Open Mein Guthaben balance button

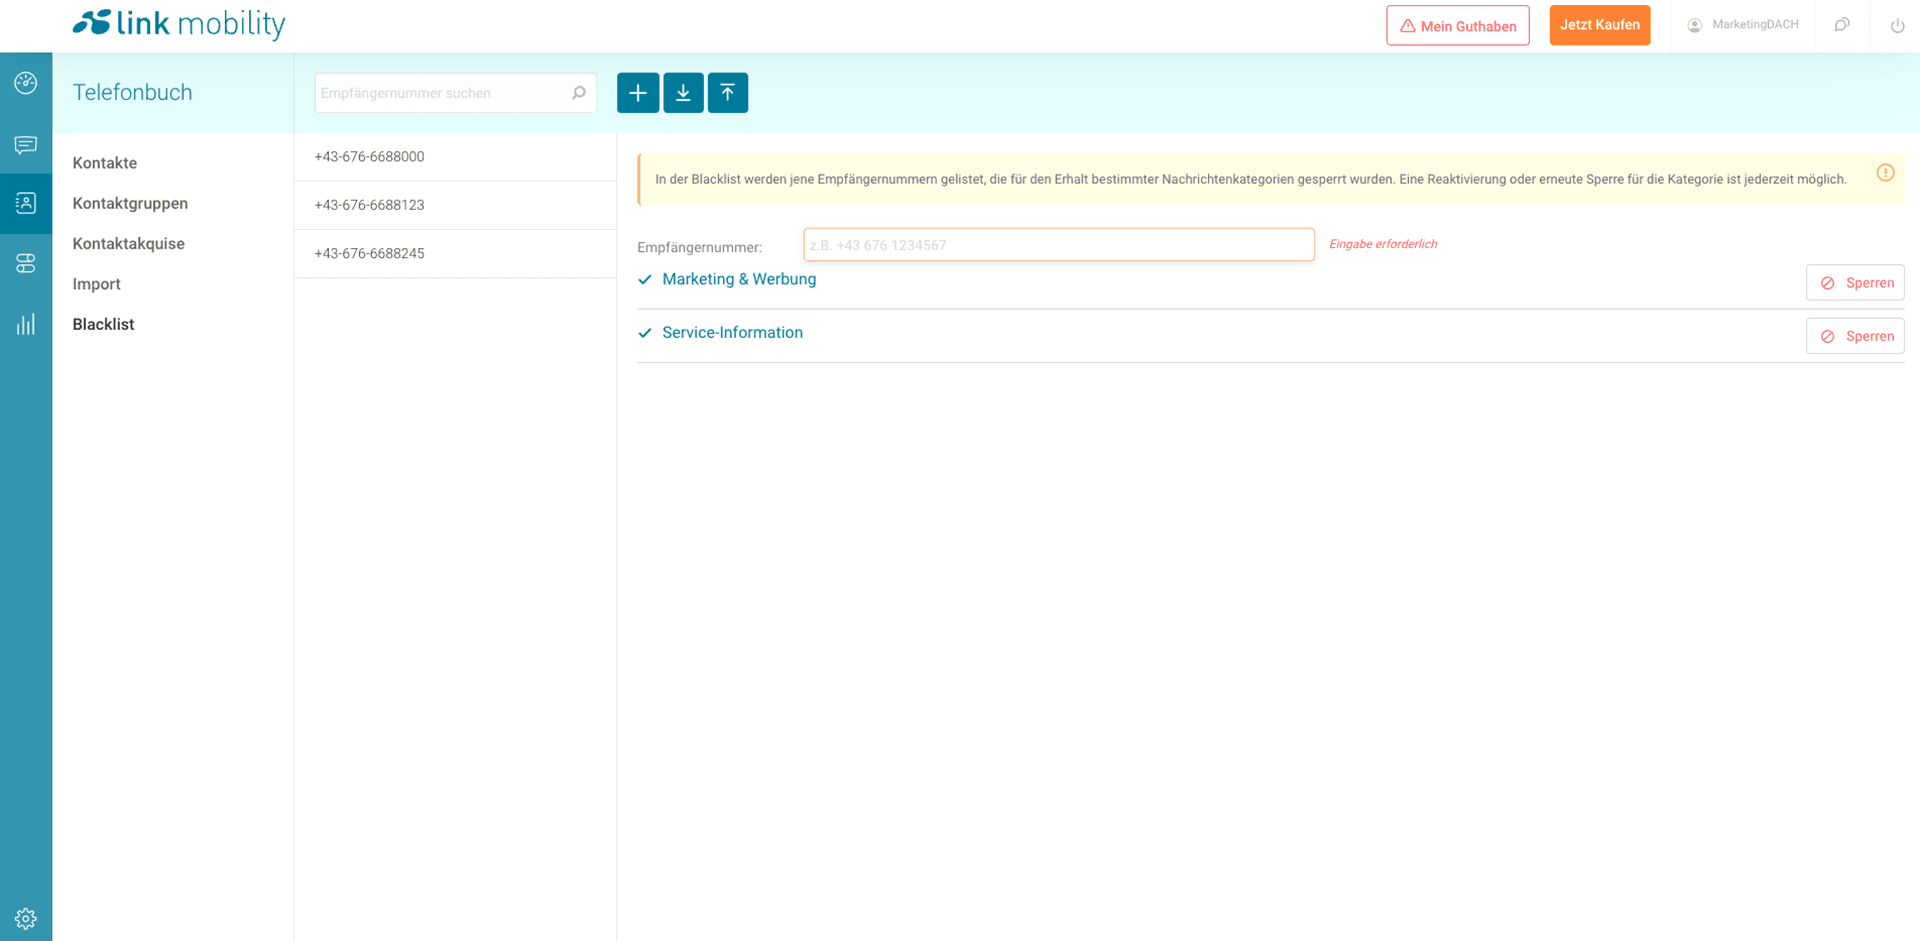tap(1457, 26)
